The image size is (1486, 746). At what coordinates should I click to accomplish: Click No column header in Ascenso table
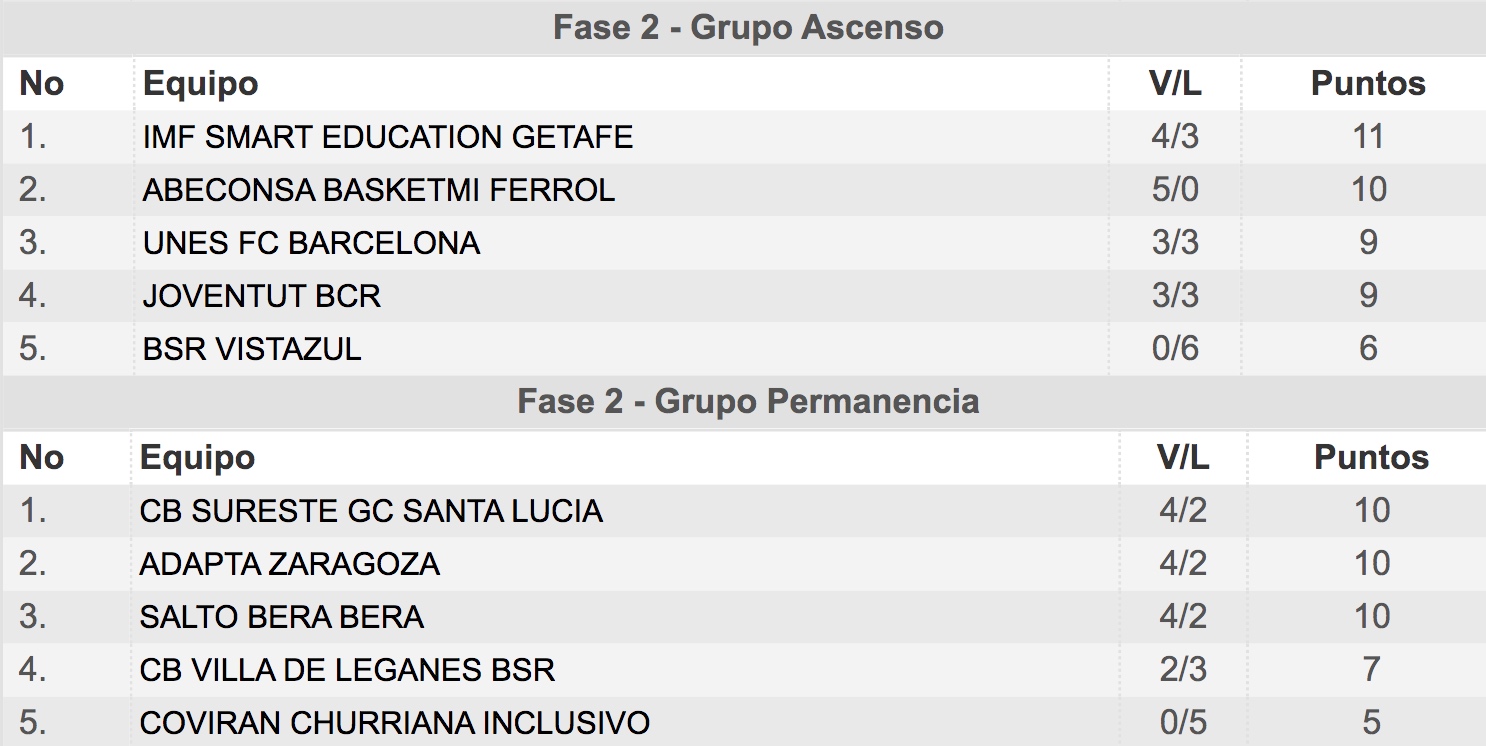[x=42, y=84]
